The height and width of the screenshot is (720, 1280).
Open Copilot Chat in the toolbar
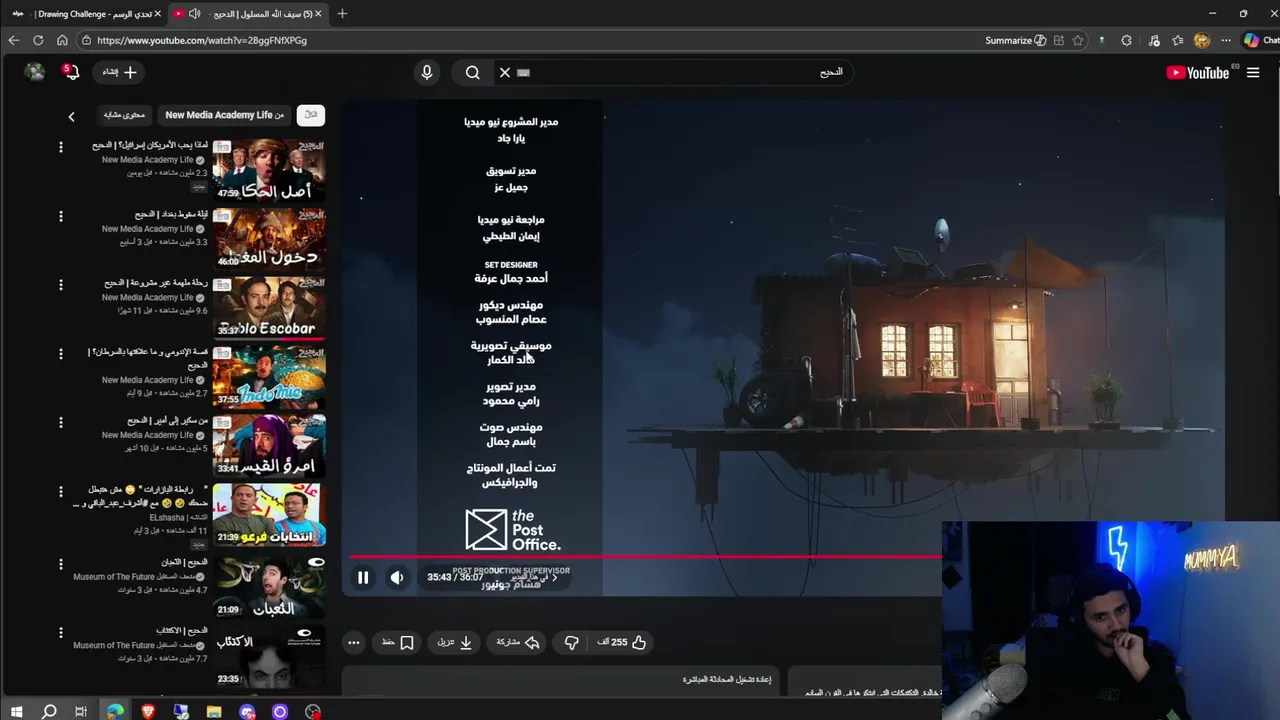click(1260, 40)
